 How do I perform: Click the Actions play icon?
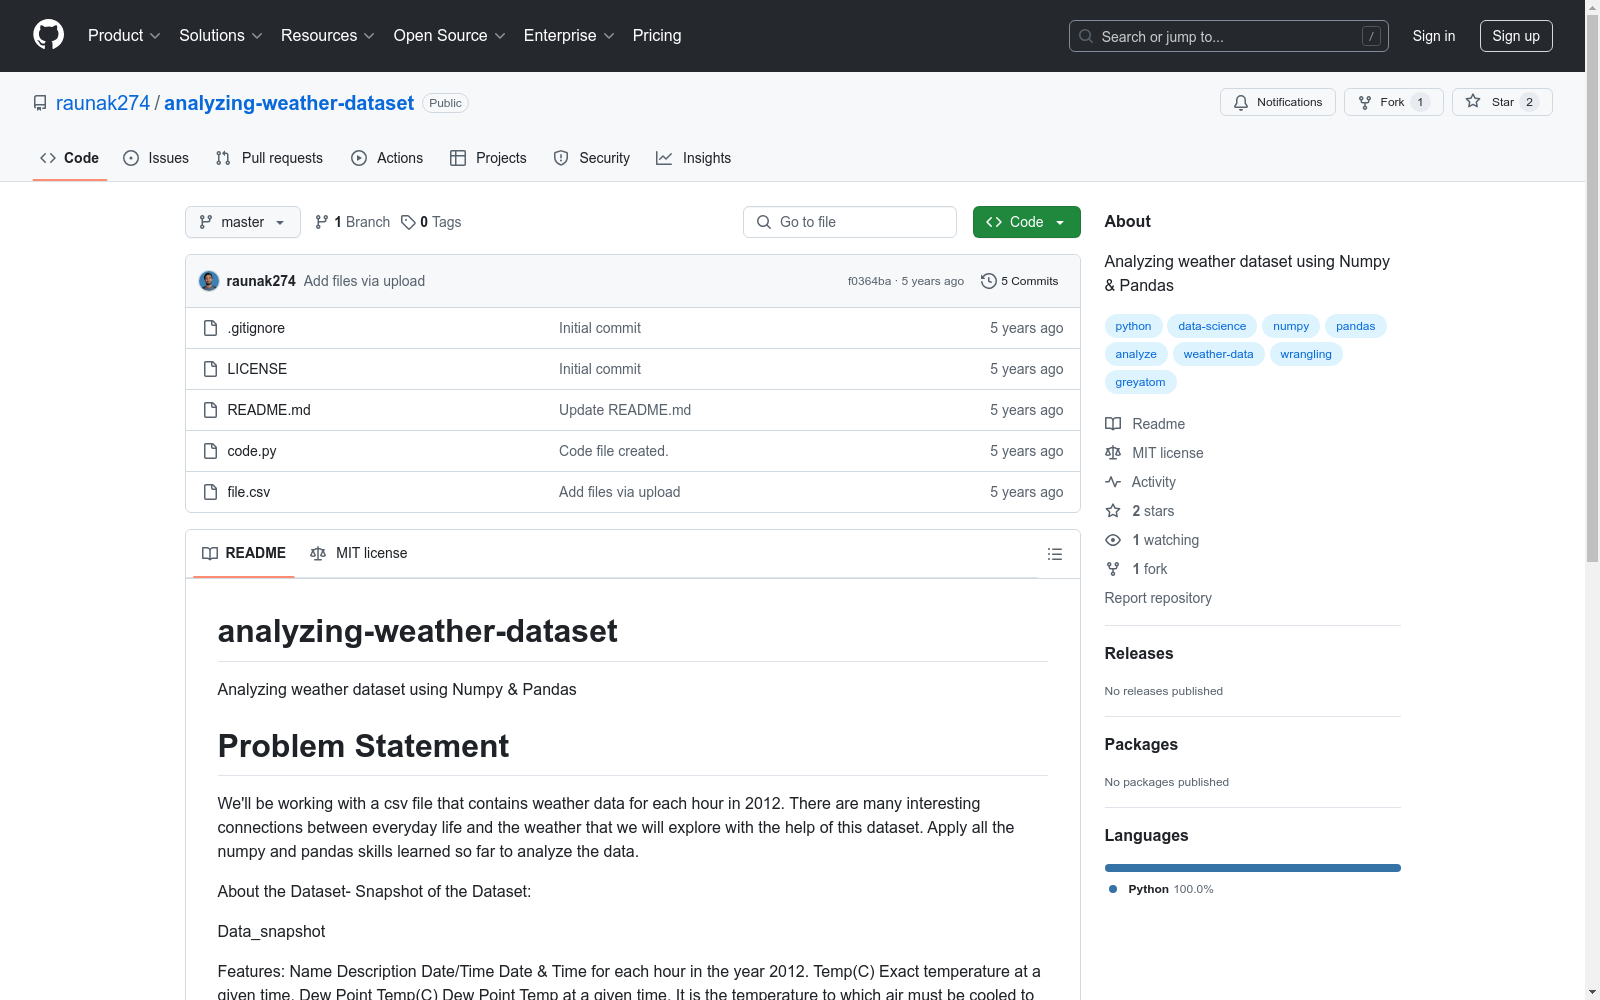click(359, 158)
